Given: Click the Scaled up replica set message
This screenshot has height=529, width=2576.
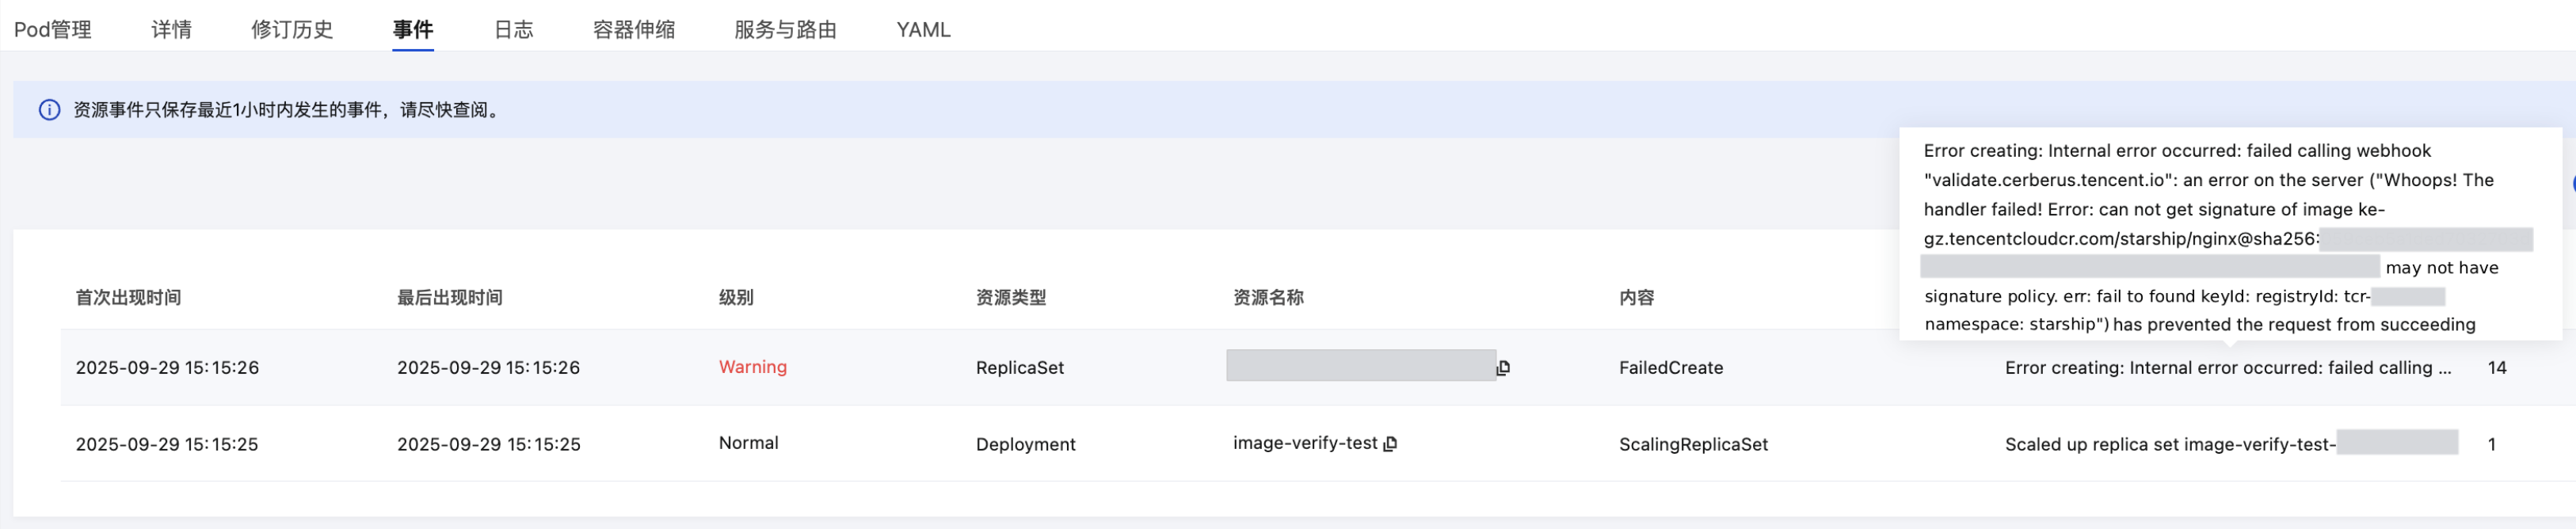Looking at the screenshot, I should pyautogui.click(x=2169, y=444).
